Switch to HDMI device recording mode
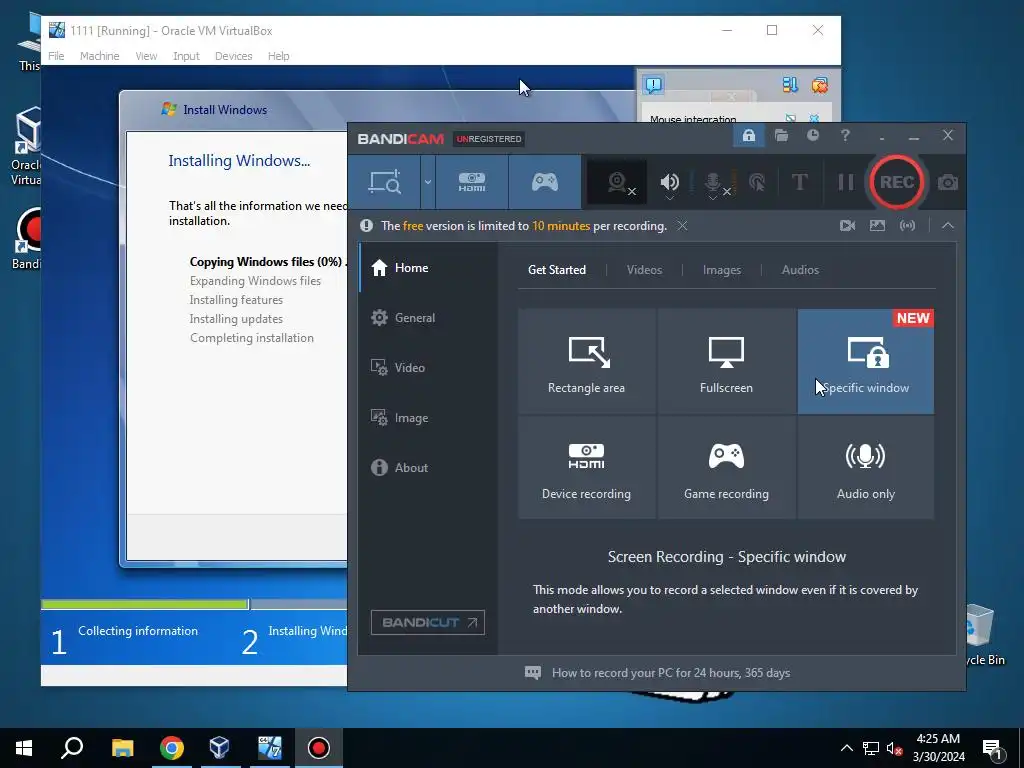1024x768 pixels. point(472,182)
